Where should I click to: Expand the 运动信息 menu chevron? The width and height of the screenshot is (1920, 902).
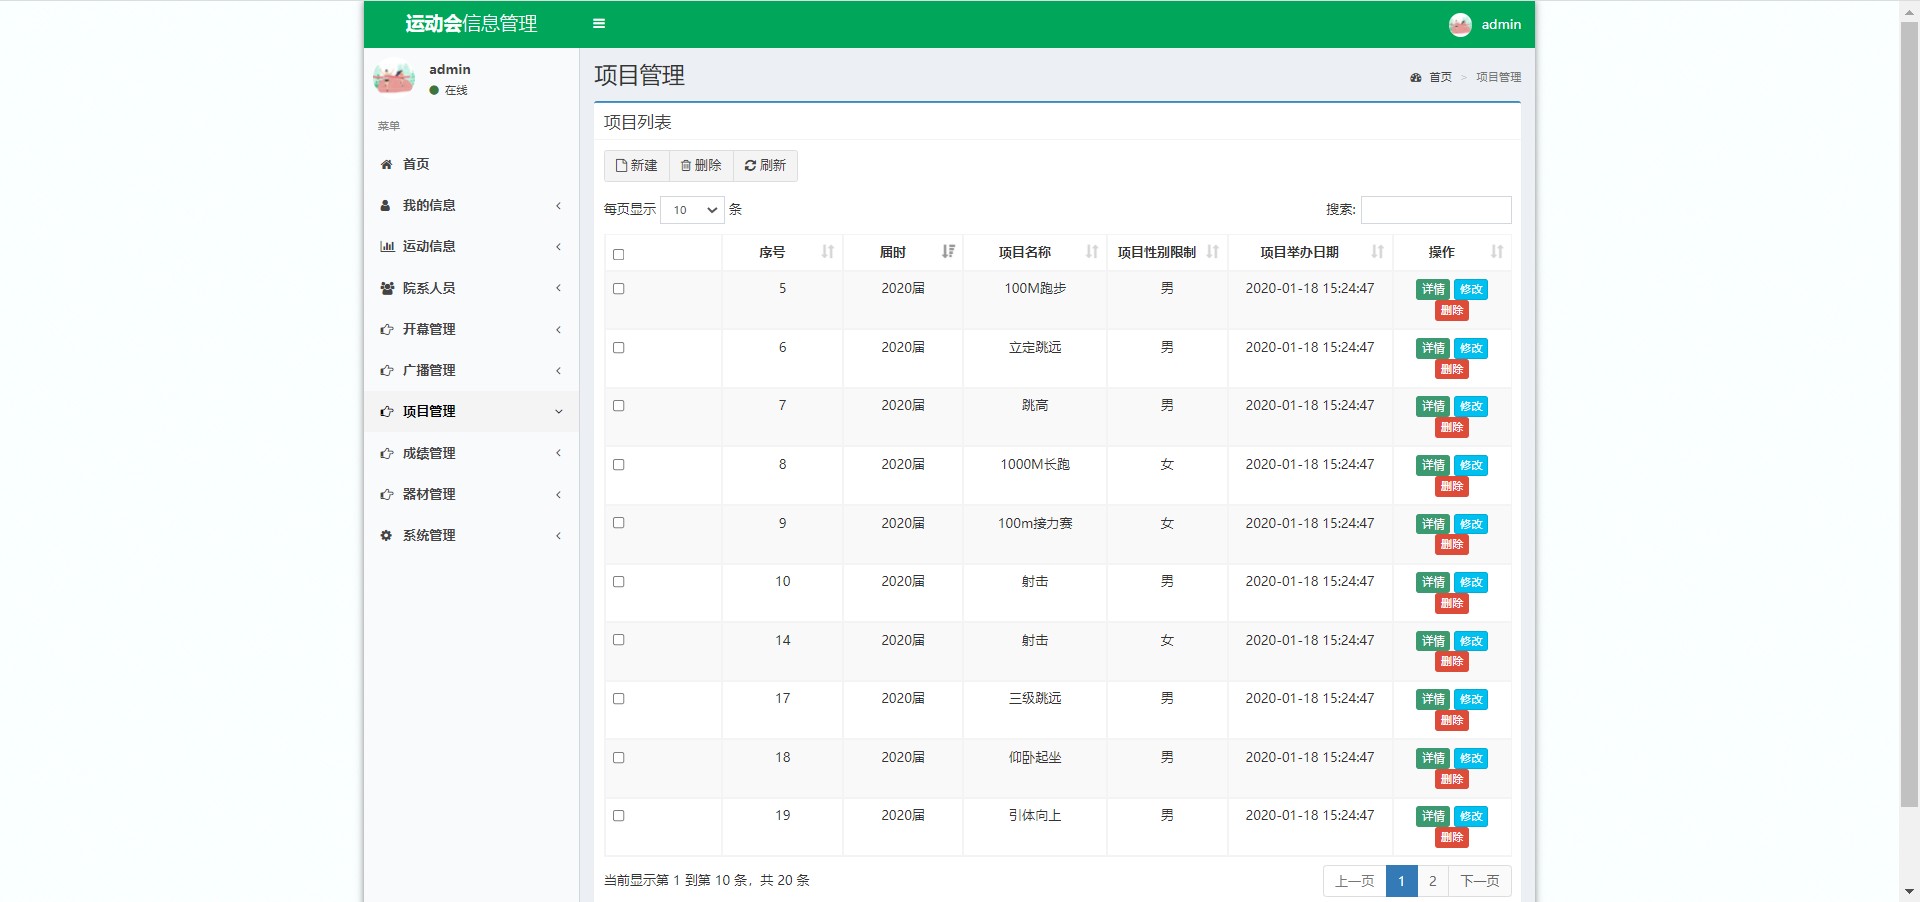(558, 246)
